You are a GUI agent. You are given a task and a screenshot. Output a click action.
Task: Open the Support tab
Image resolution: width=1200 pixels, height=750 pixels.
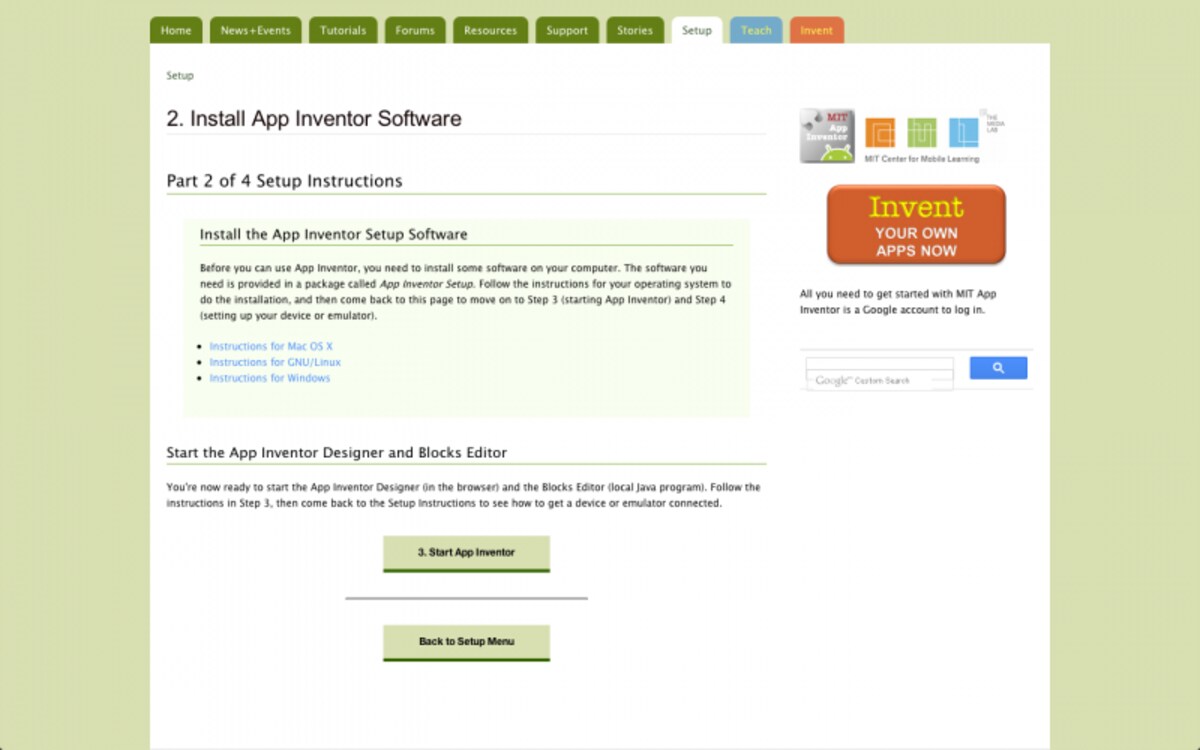coord(567,30)
